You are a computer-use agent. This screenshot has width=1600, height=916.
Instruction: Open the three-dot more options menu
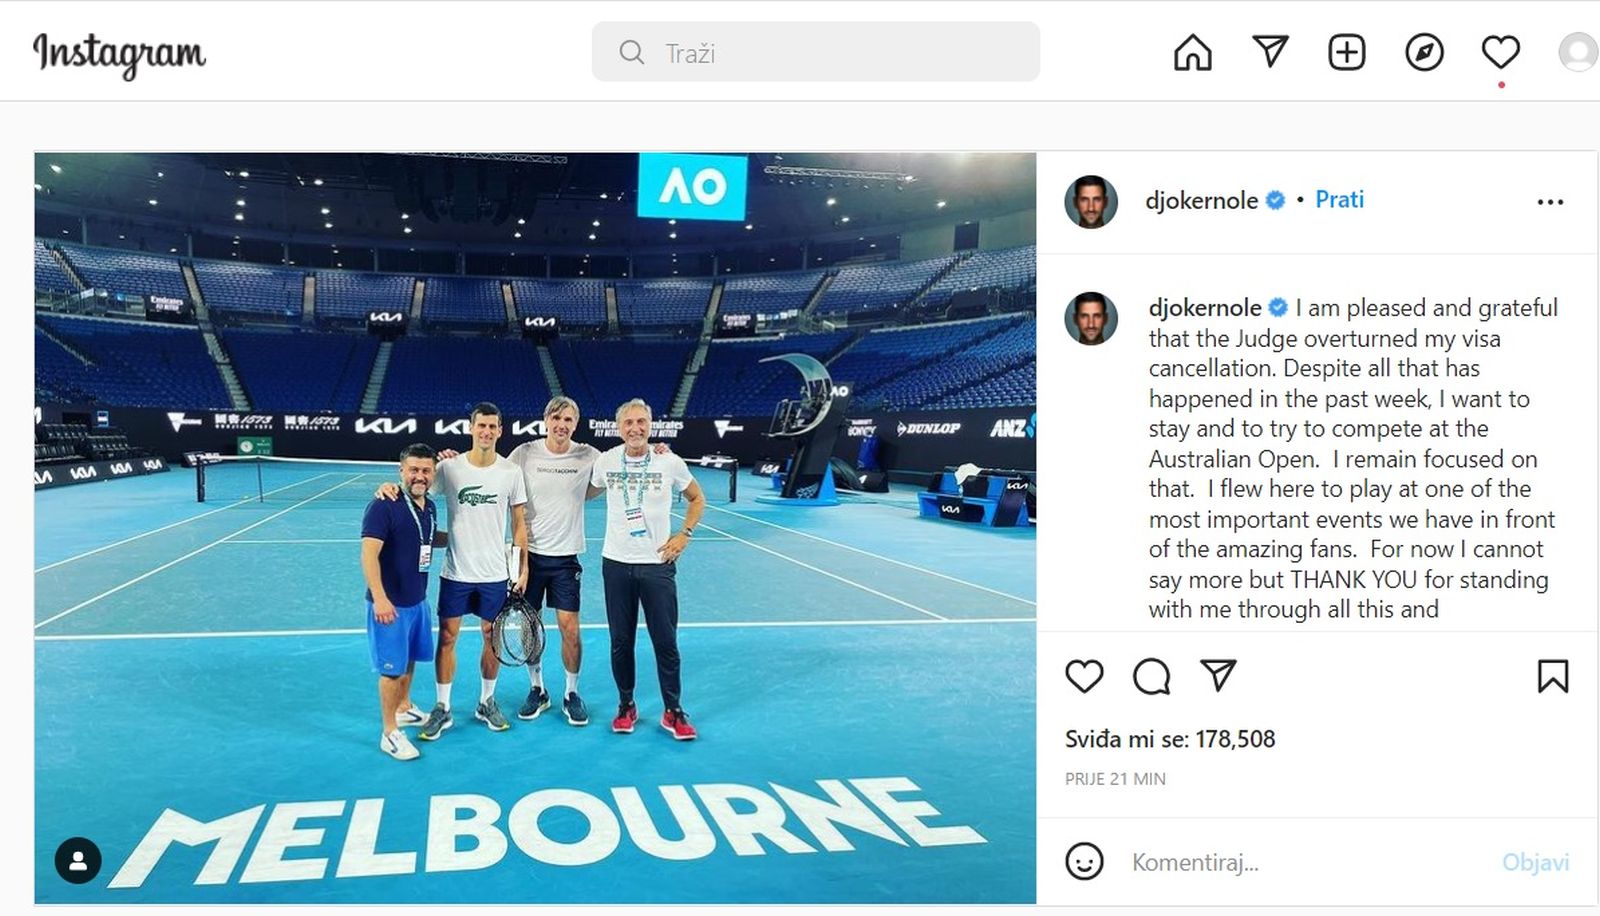coord(1550,202)
